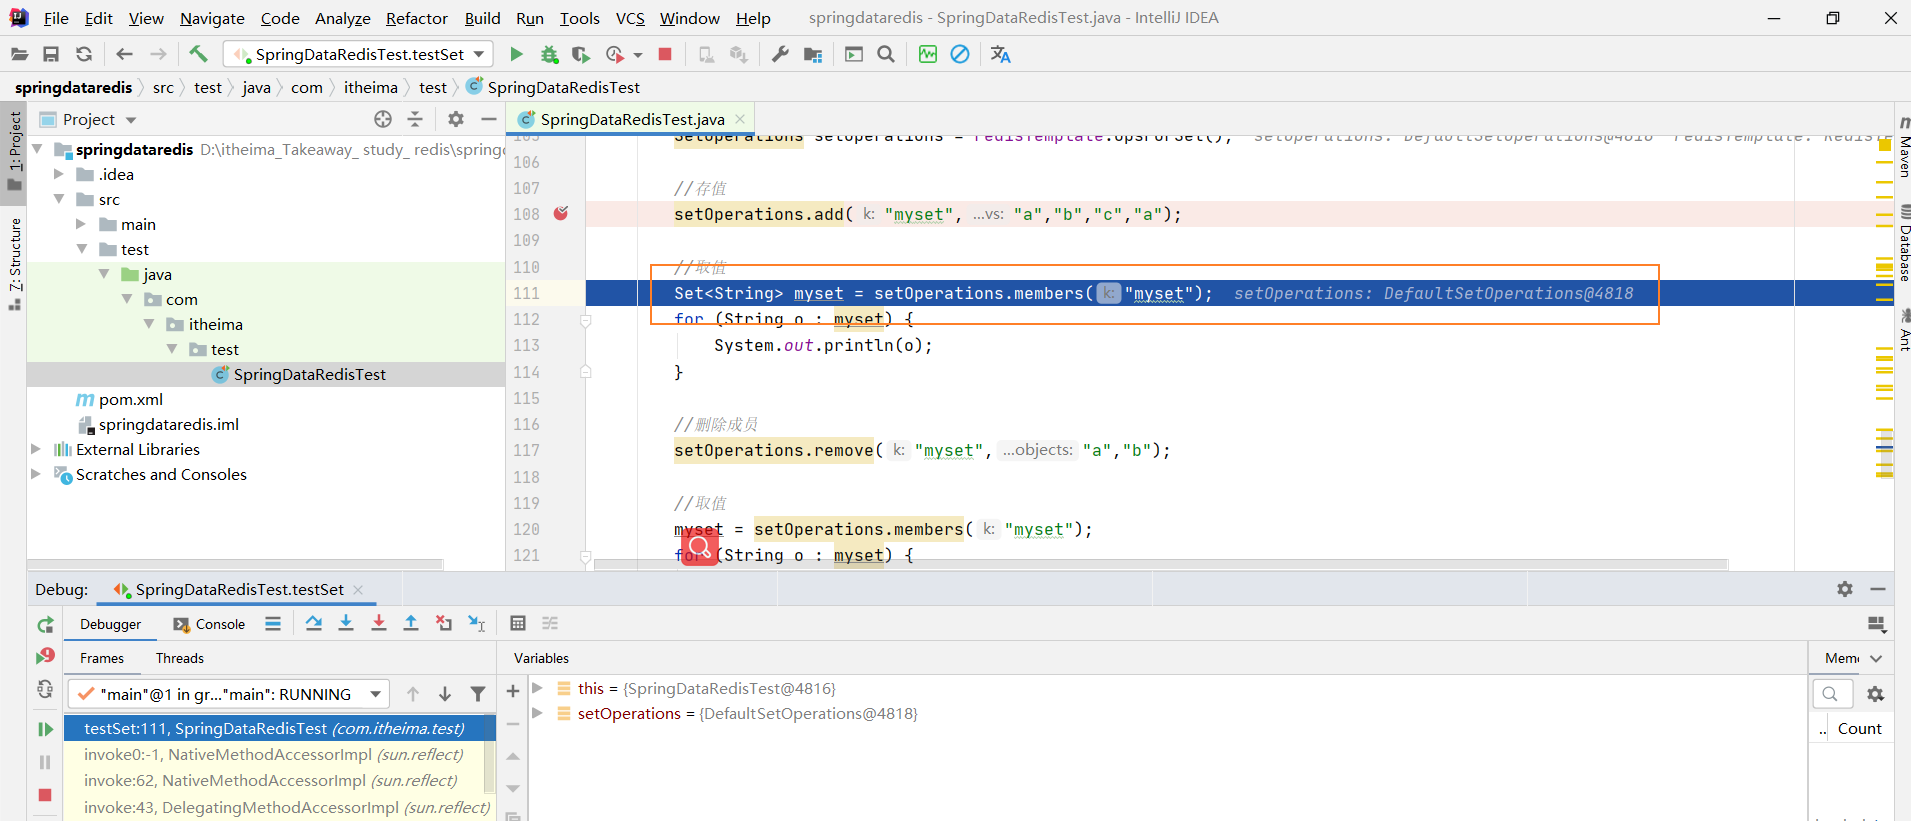Run SpringDataRedisTest.testSet with green play icon
This screenshot has width=1911, height=821.
[516, 54]
